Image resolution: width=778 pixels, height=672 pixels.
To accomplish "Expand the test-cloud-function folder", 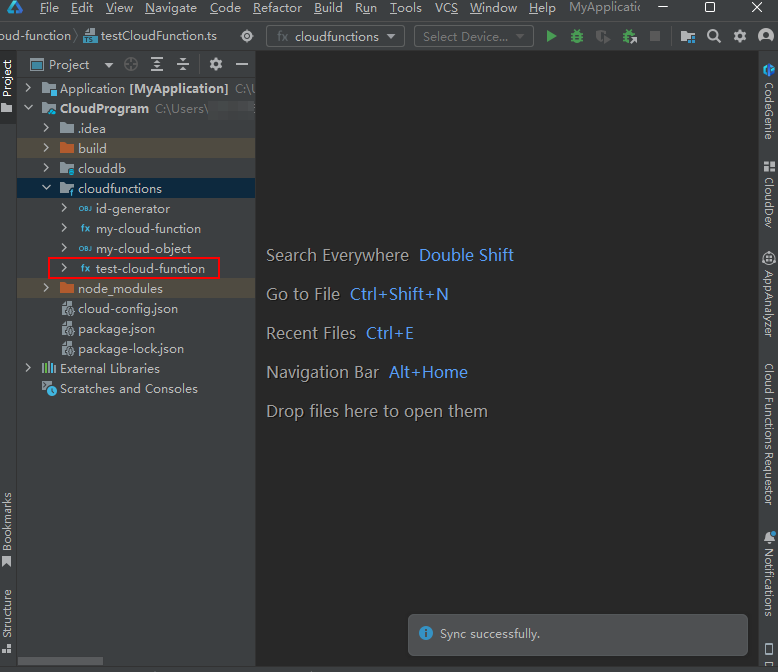I will [x=65, y=268].
